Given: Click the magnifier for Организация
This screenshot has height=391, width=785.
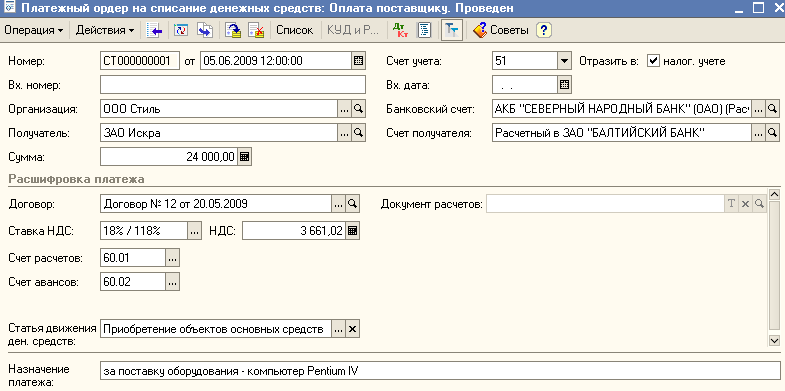Looking at the screenshot, I should [x=358, y=109].
